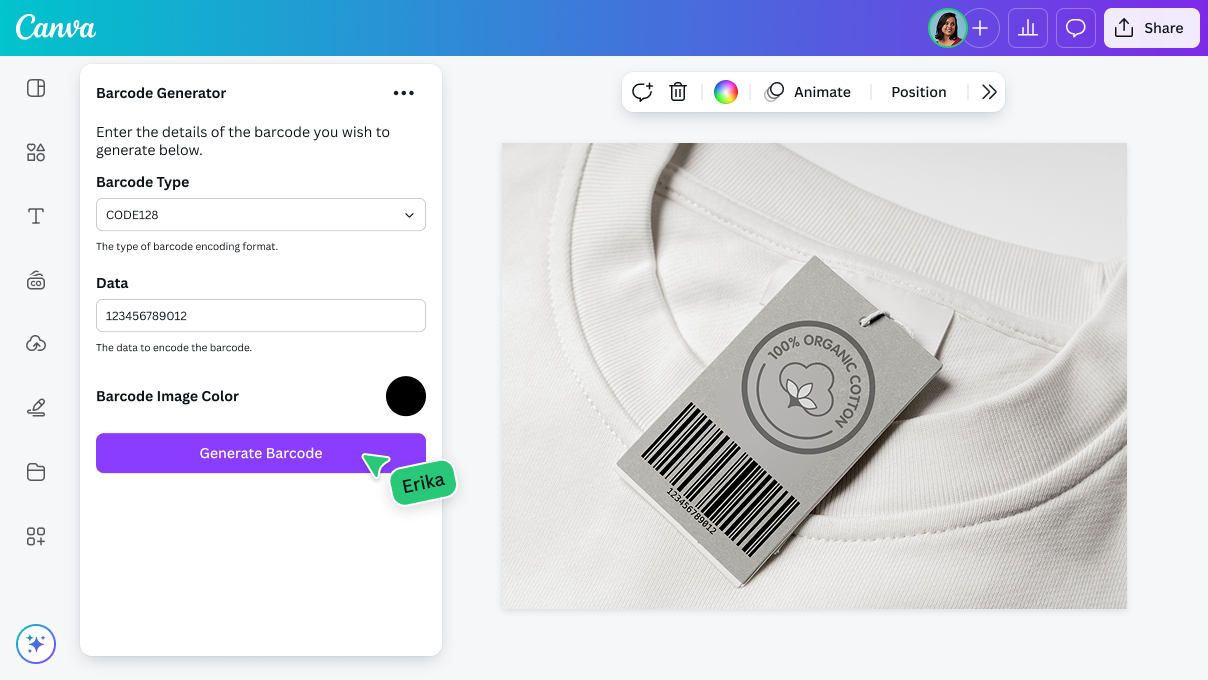Click the Share button
Screen dimensions: 1208x680
click(x=1151, y=28)
